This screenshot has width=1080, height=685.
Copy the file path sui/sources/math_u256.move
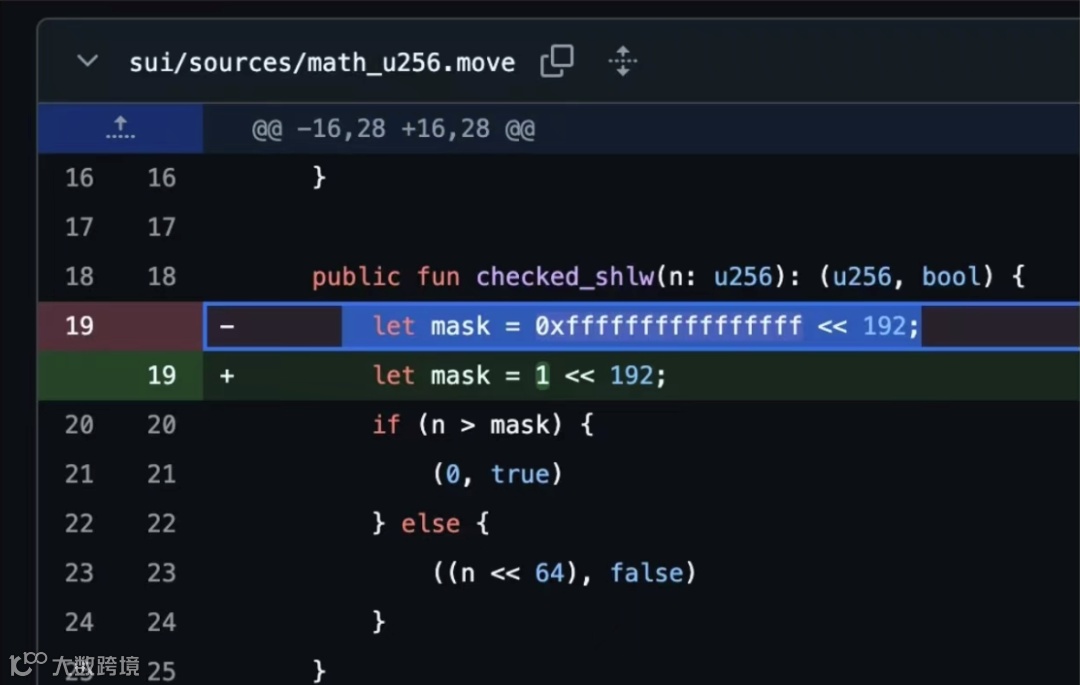pos(557,61)
